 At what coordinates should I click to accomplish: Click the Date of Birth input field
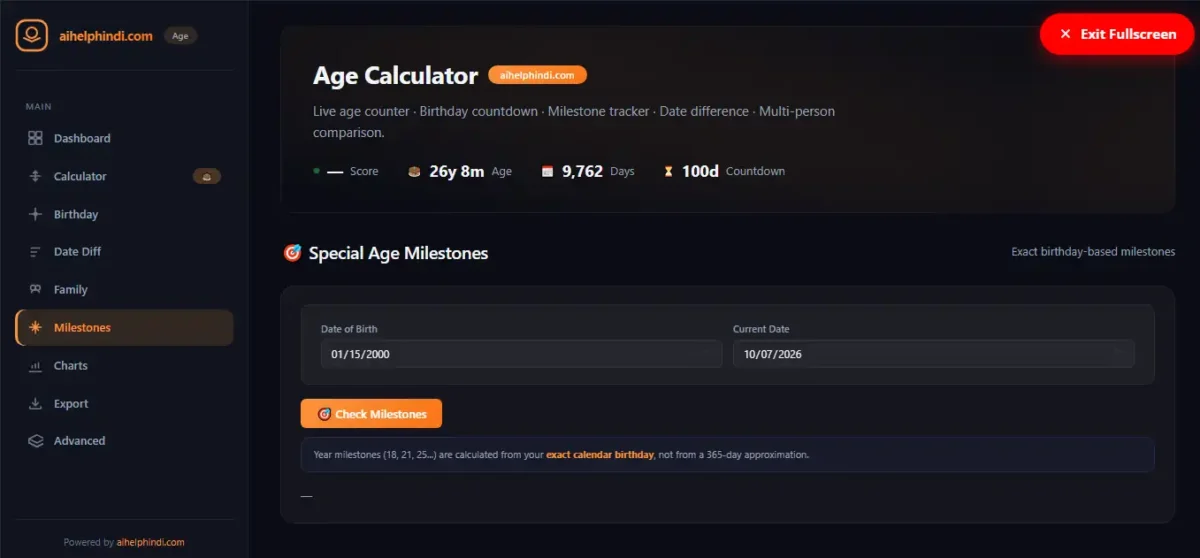521,354
